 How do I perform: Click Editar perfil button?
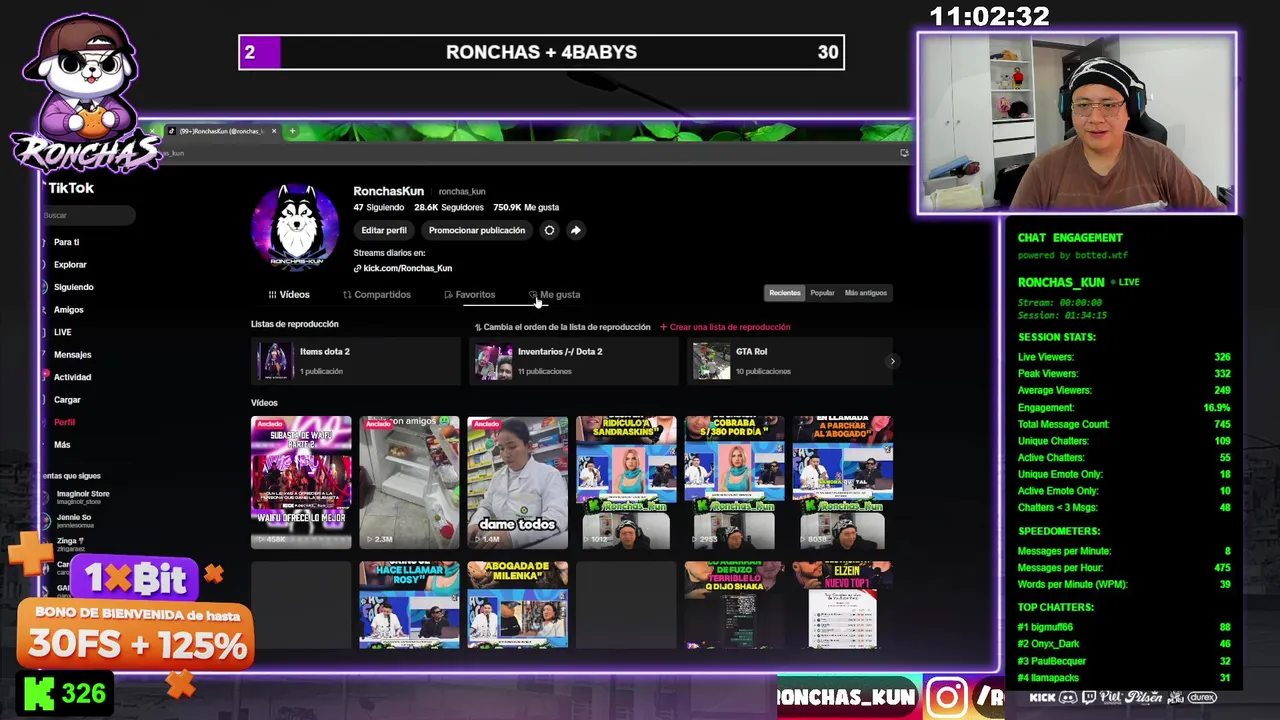click(x=384, y=230)
